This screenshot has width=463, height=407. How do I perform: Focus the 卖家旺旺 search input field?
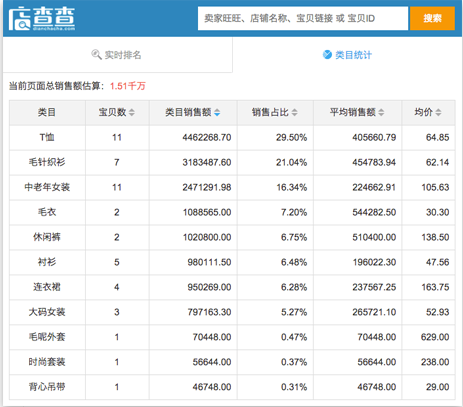click(303, 18)
